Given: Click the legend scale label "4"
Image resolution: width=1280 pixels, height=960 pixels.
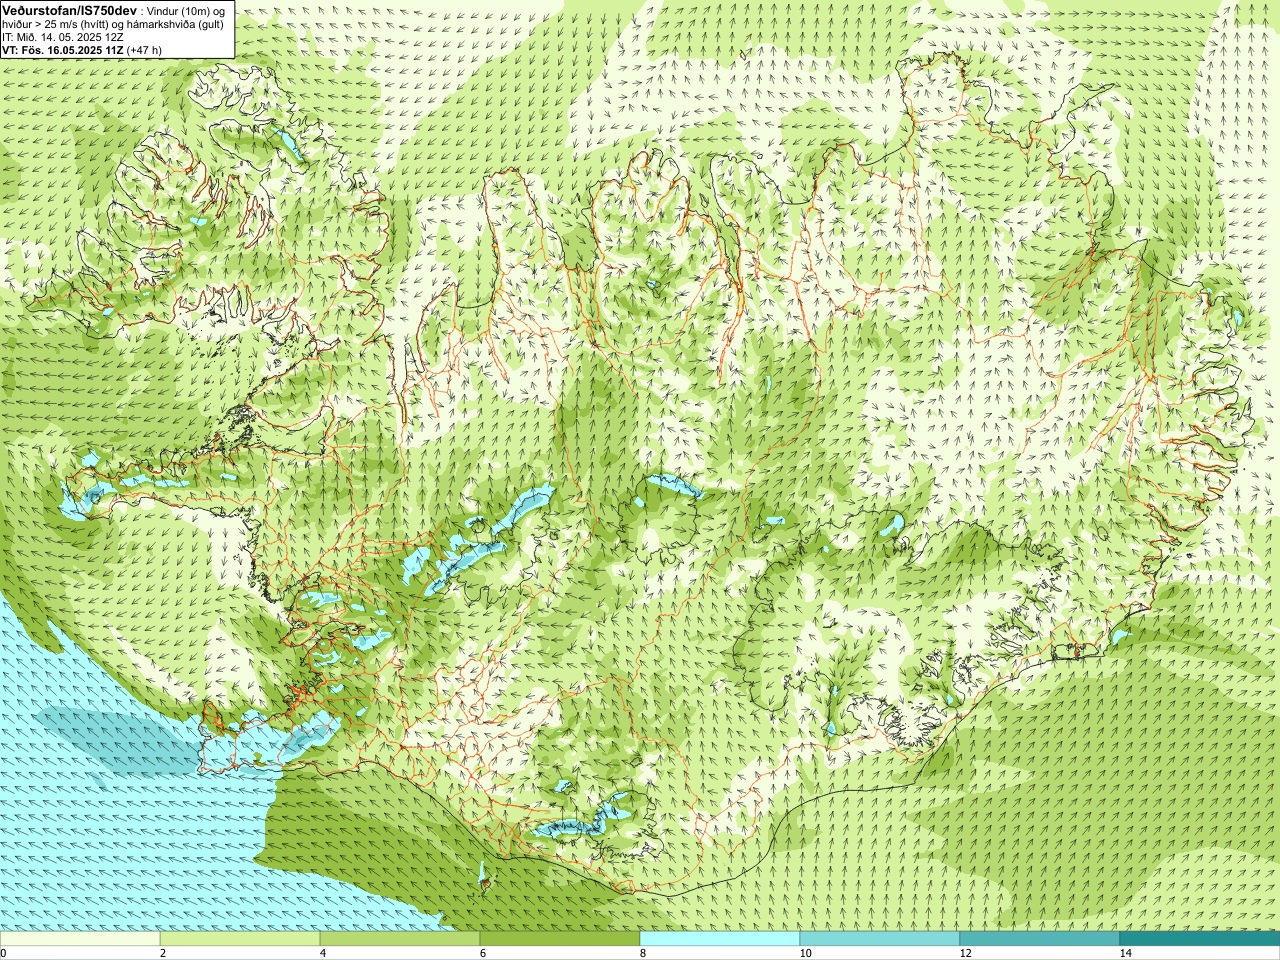Looking at the screenshot, I should 323,953.
